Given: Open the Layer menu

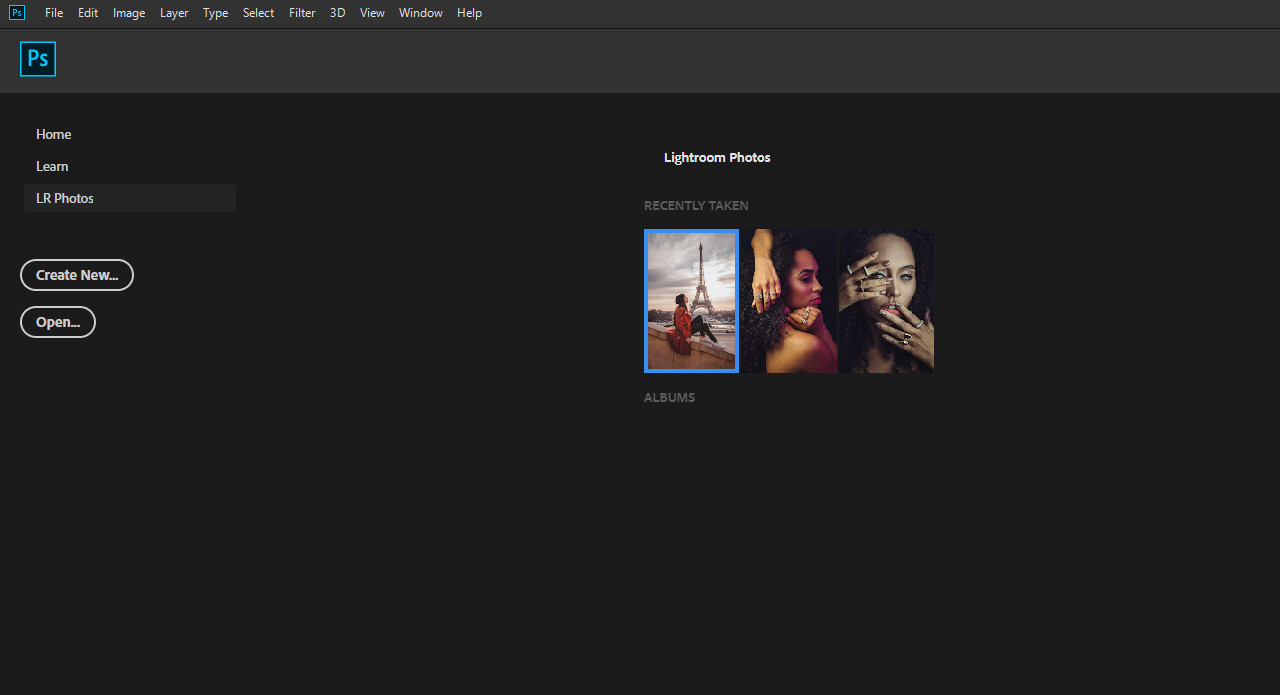Looking at the screenshot, I should pyautogui.click(x=174, y=13).
